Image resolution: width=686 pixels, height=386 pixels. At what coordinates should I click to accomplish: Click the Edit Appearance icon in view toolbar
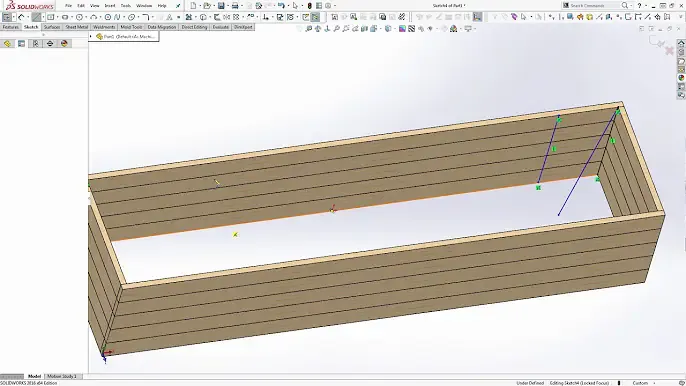pos(454,29)
